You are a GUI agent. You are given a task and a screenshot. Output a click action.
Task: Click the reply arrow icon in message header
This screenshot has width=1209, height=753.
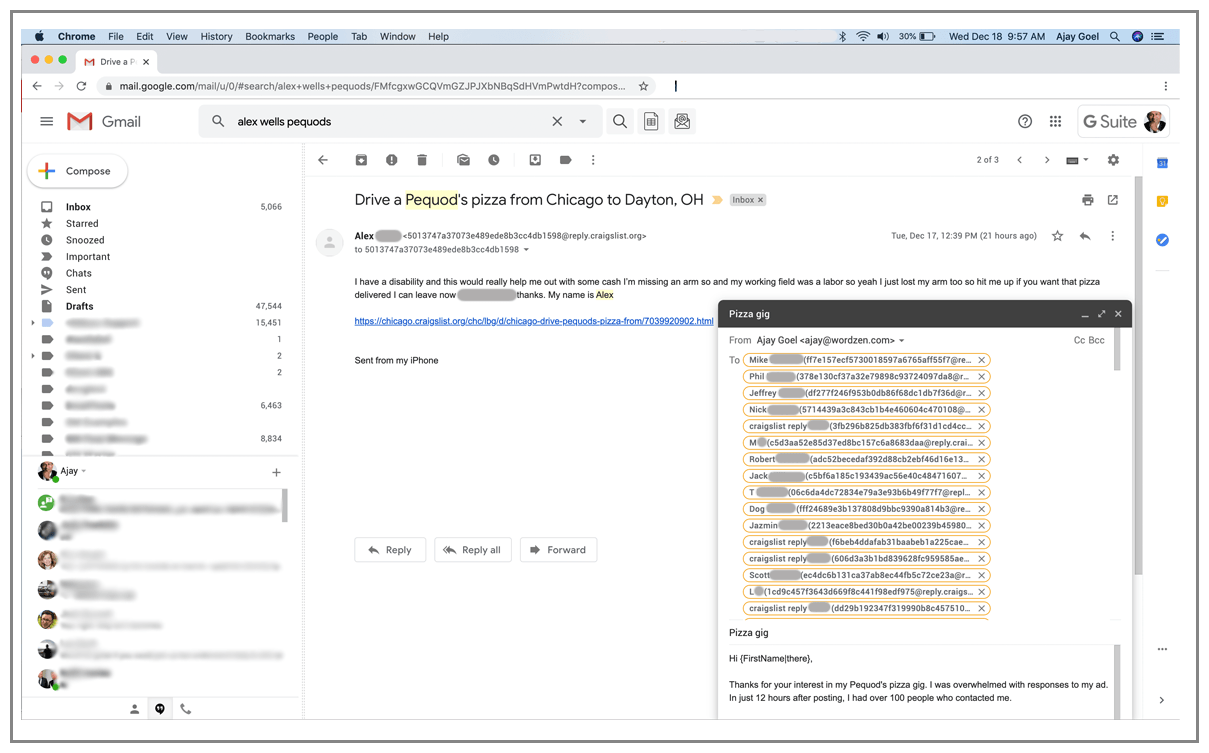pyautogui.click(x=1085, y=236)
